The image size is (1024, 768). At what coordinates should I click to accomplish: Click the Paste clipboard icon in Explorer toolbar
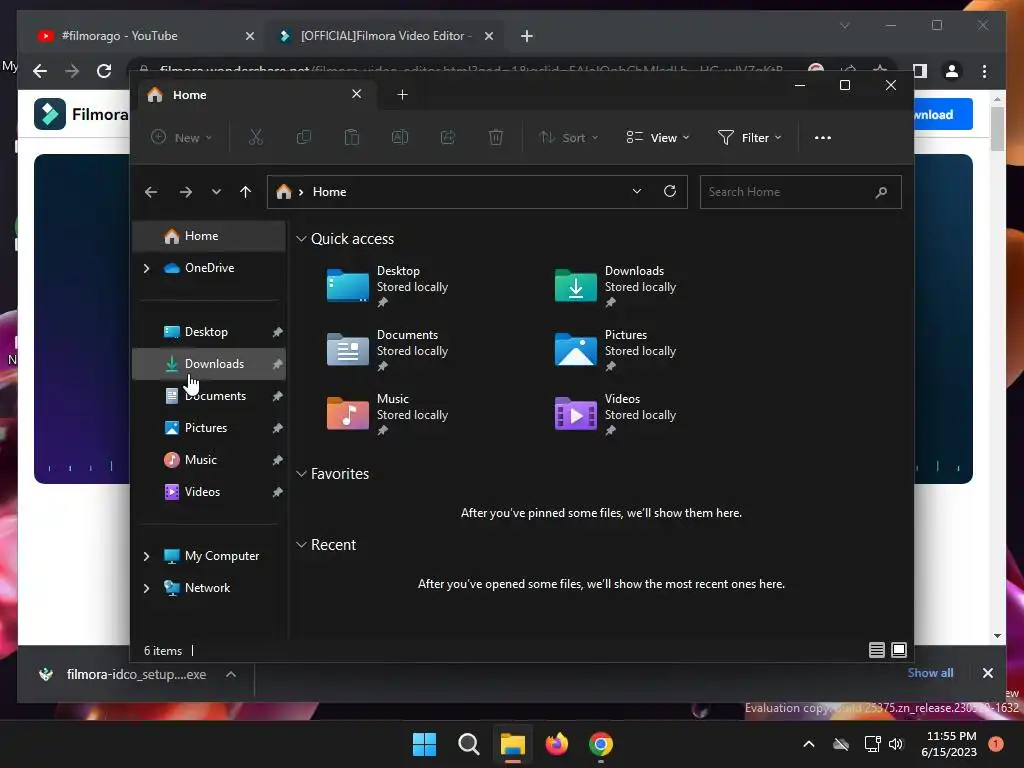pos(351,137)
